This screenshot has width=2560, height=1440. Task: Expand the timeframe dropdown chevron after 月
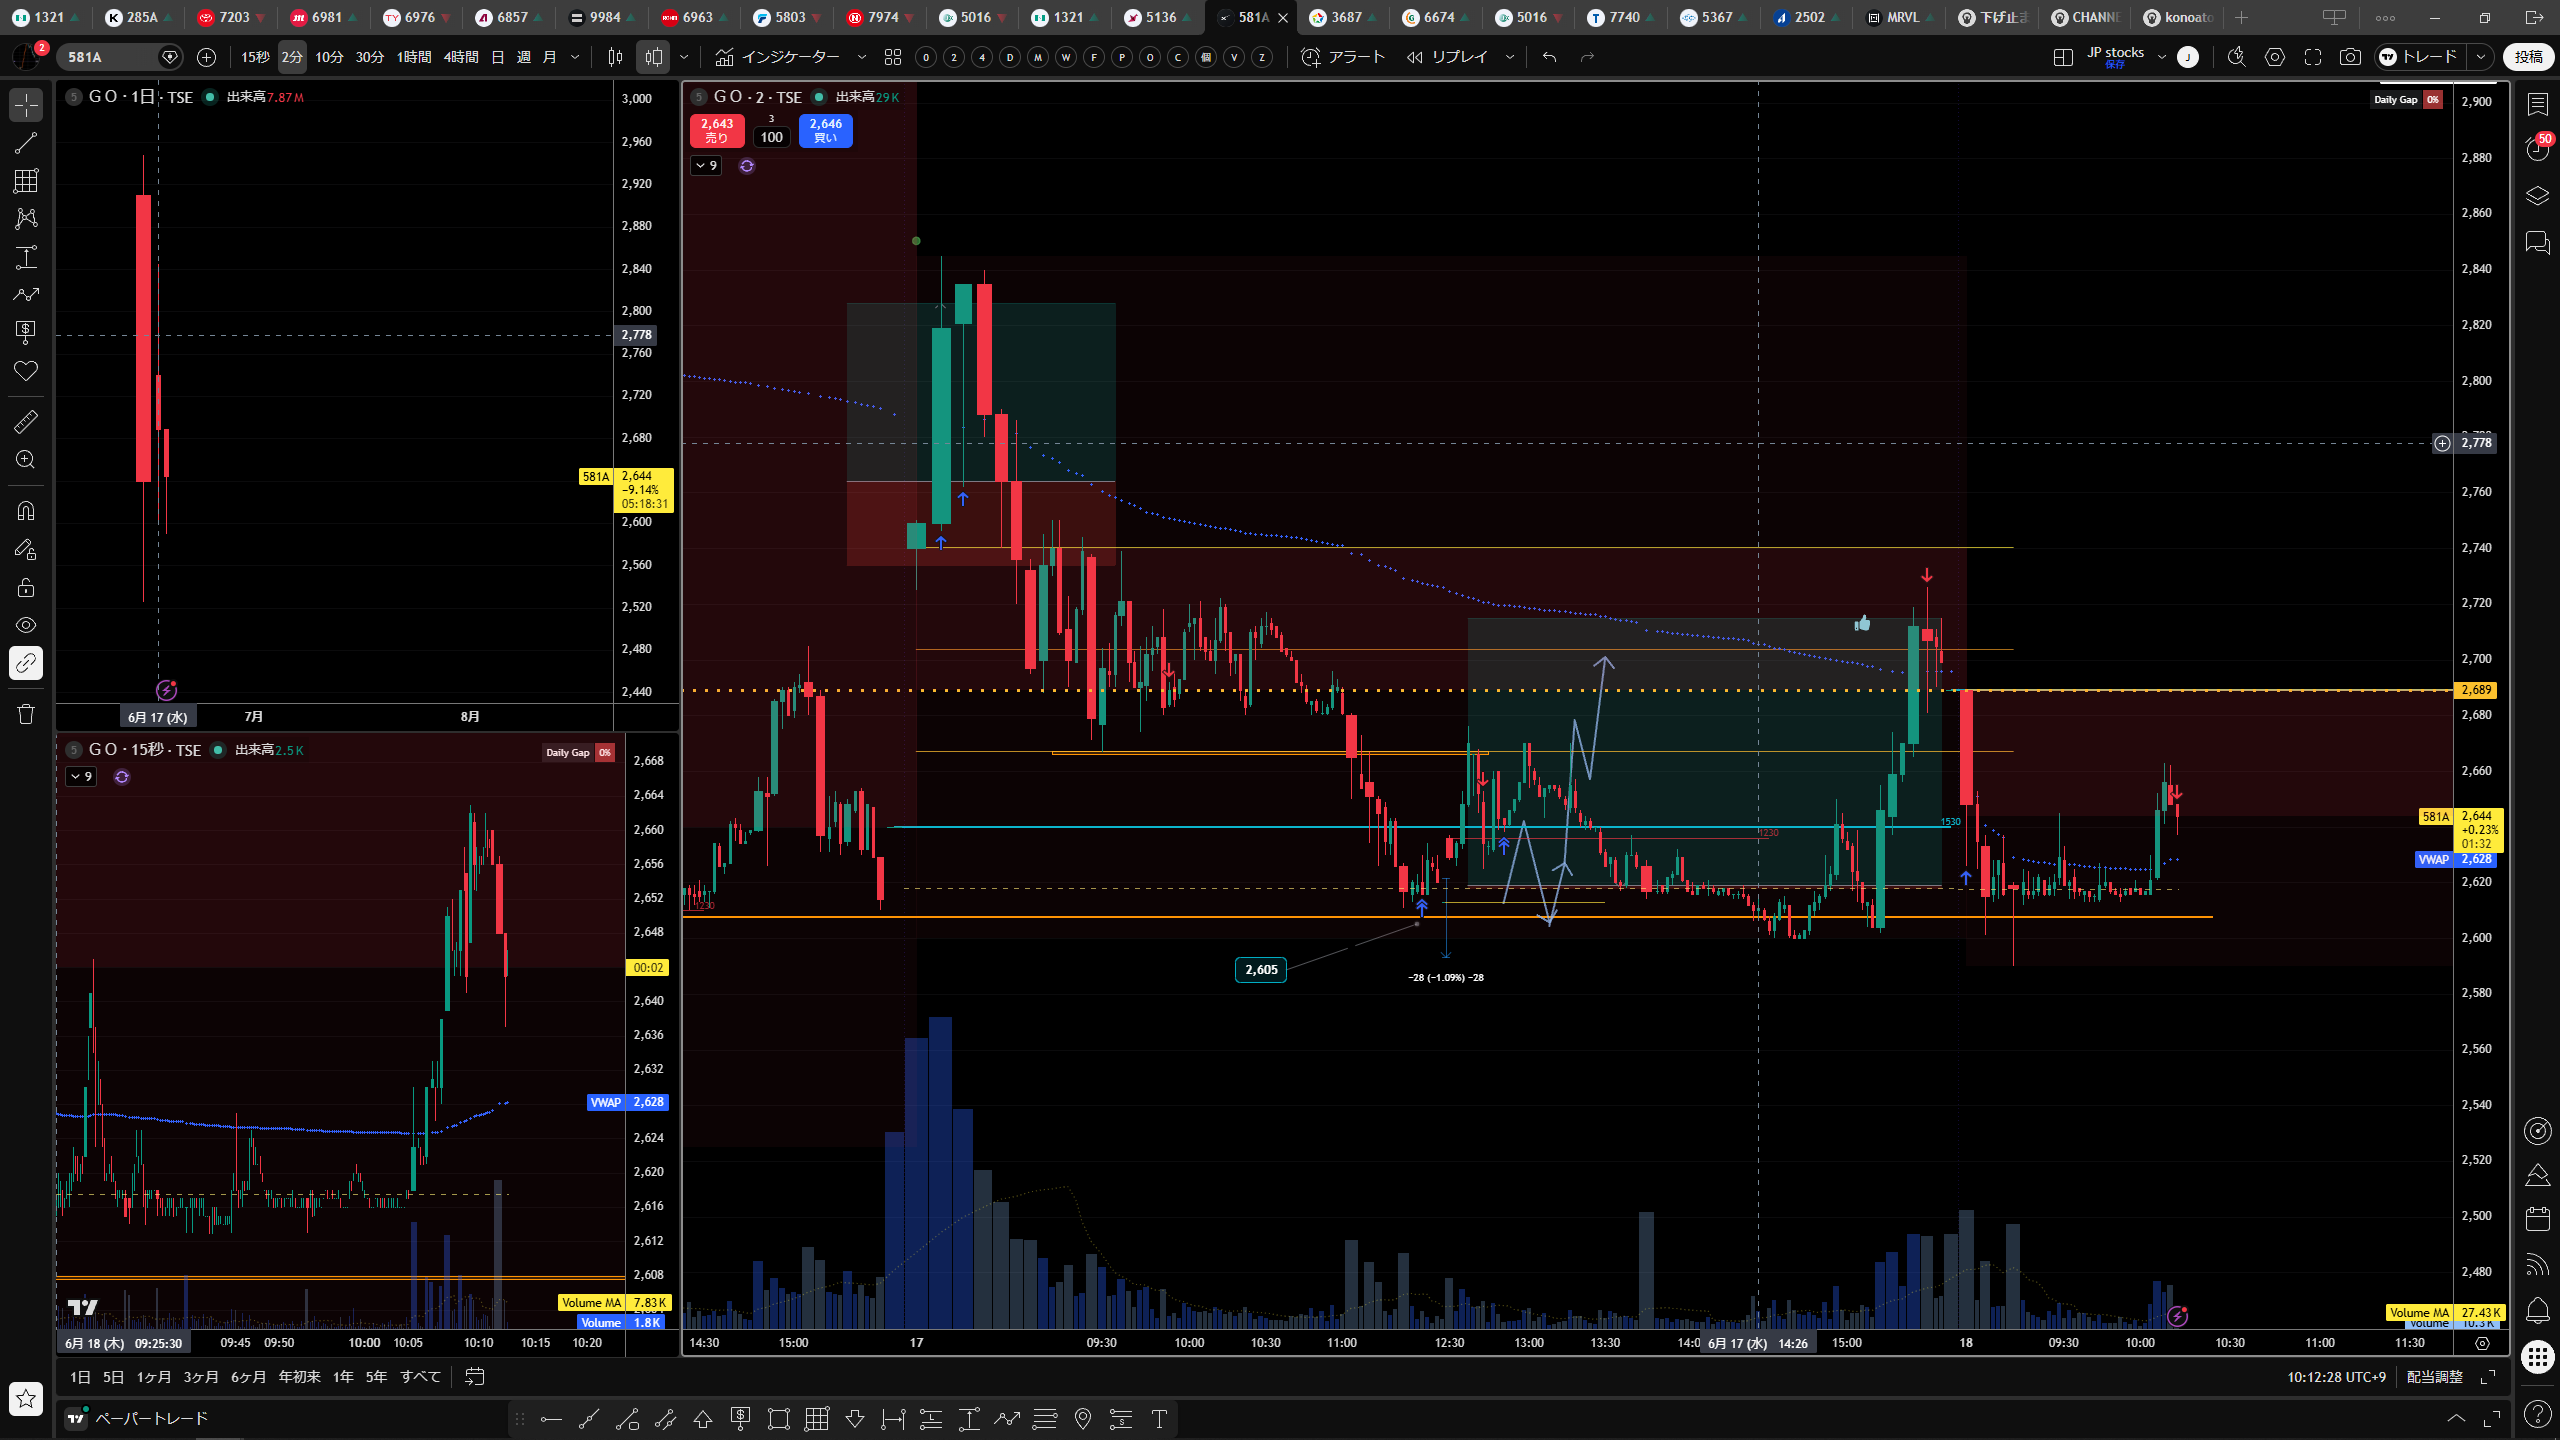point(575,57)
